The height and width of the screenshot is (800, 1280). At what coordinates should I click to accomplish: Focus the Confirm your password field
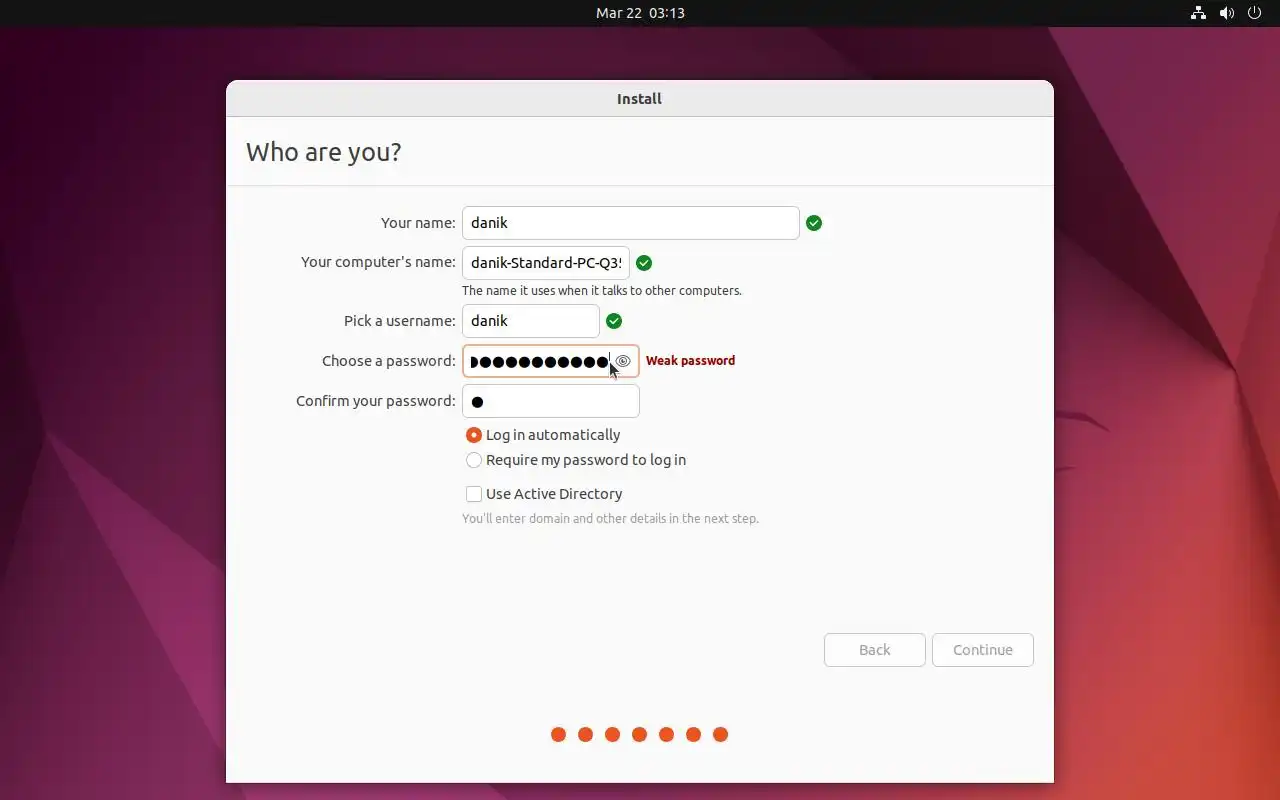click(x=551, y=401)
